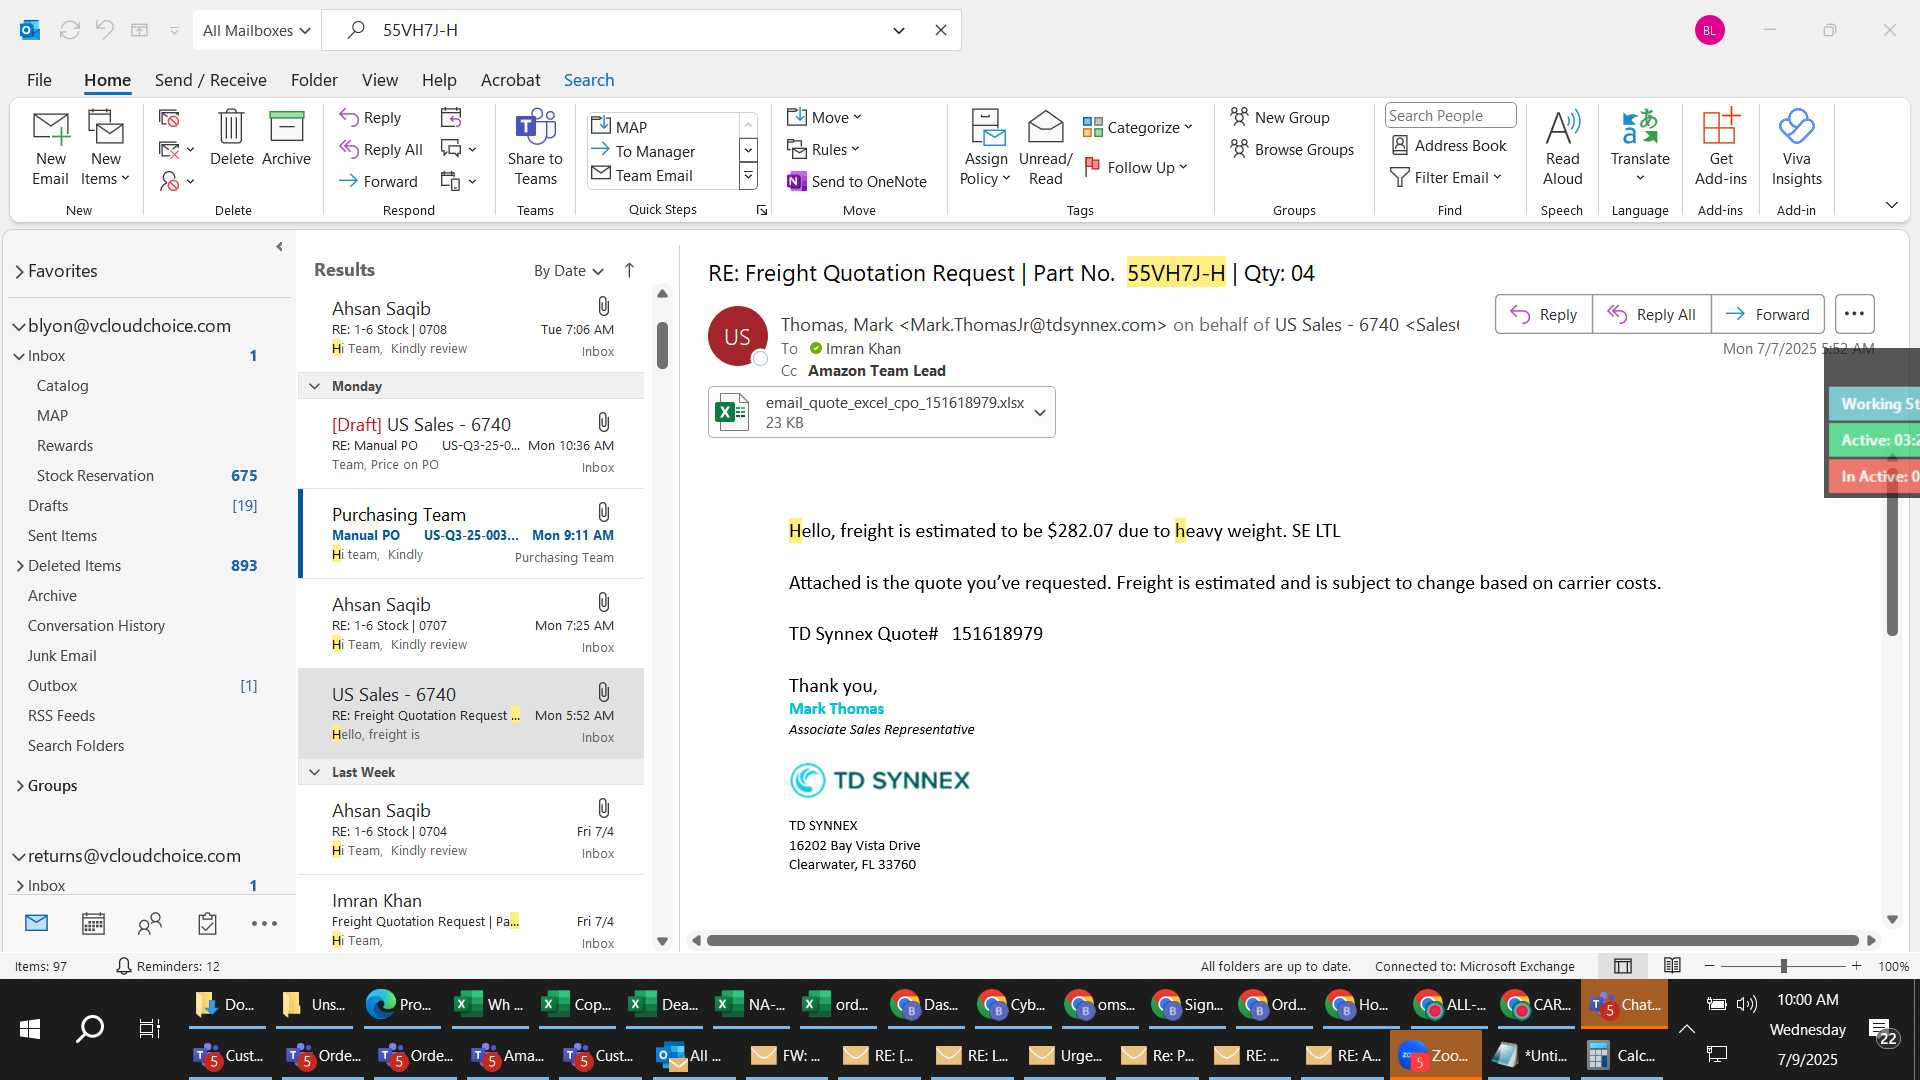
Task: Click Reply All in ribbon
Action: tap(381, 149)
